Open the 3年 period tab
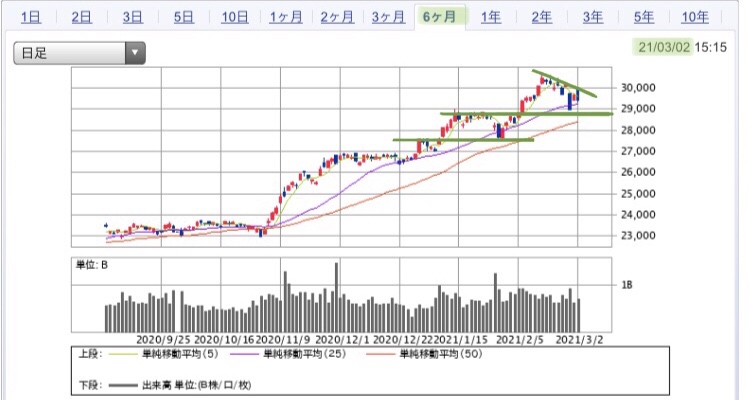The image size is (749, 400). [593, 18]
